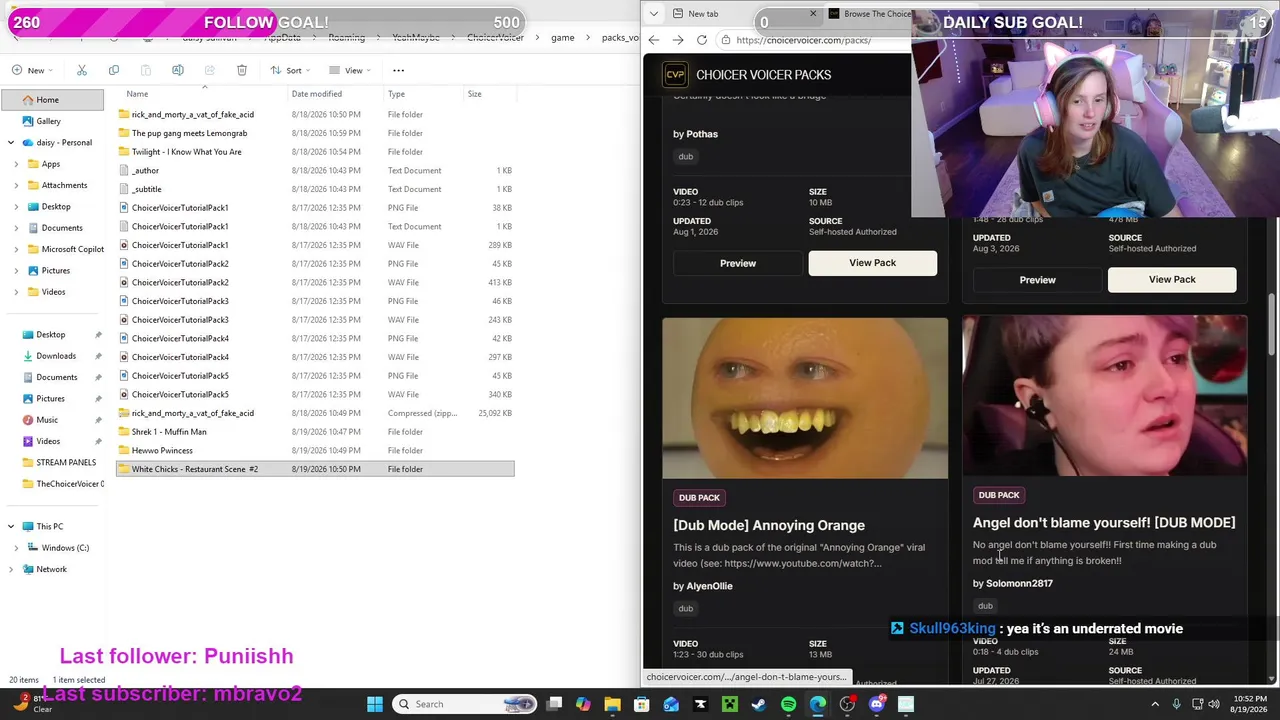Click author link Solomonn2817
This screenshot has width=1280, height=720.
(1019, 583)
